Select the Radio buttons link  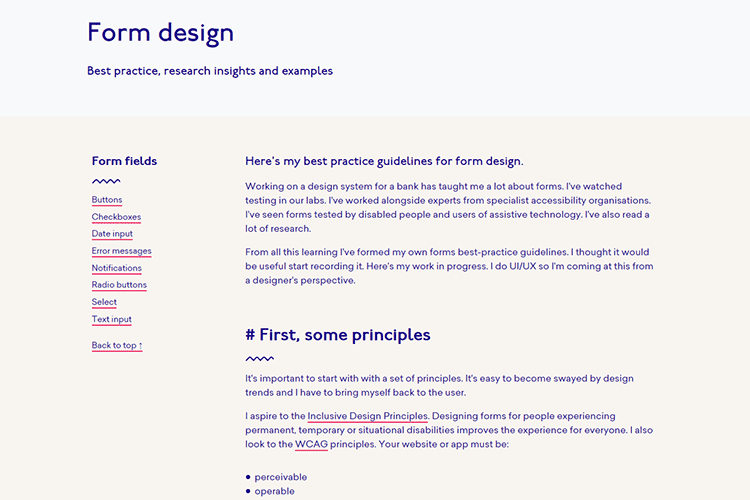(119, 285)
